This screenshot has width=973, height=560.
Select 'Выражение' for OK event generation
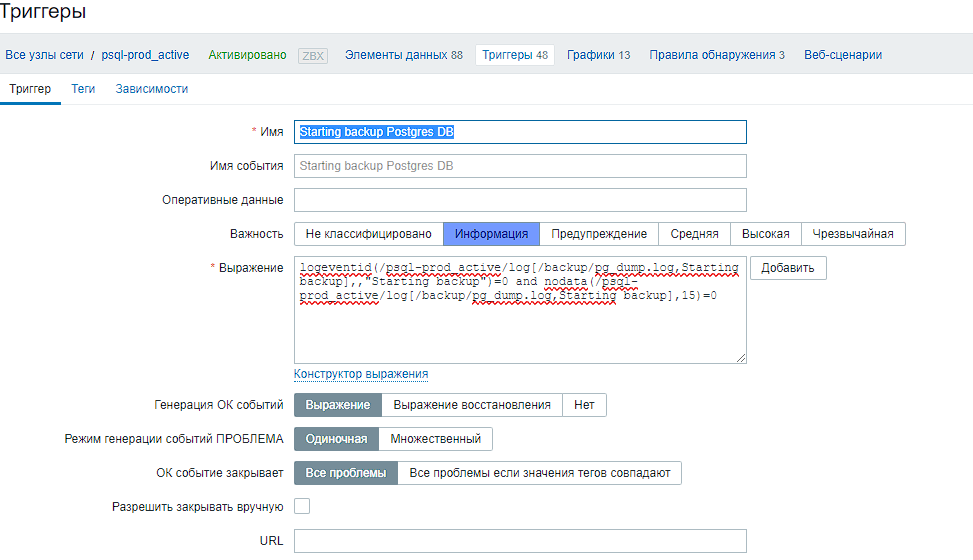tap(338, 405)
